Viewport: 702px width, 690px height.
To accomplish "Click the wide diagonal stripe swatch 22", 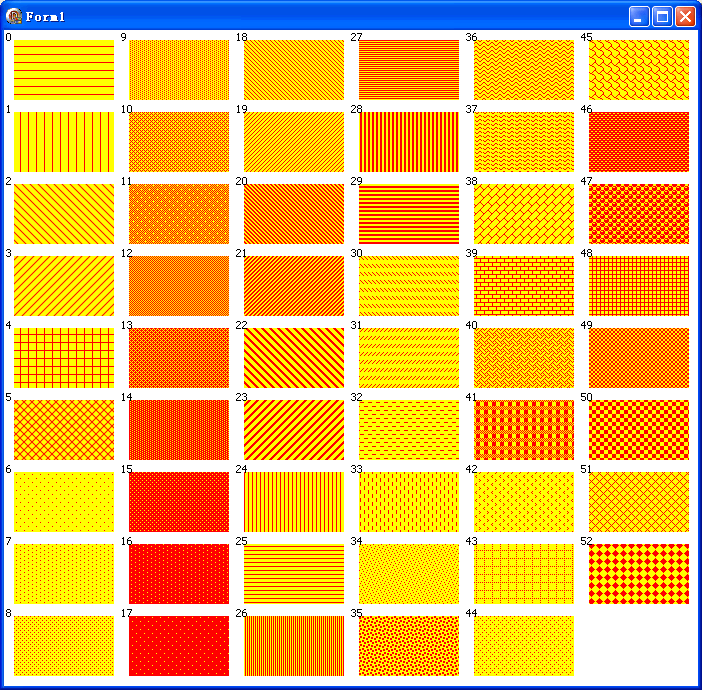I will [x=294, y=358].
